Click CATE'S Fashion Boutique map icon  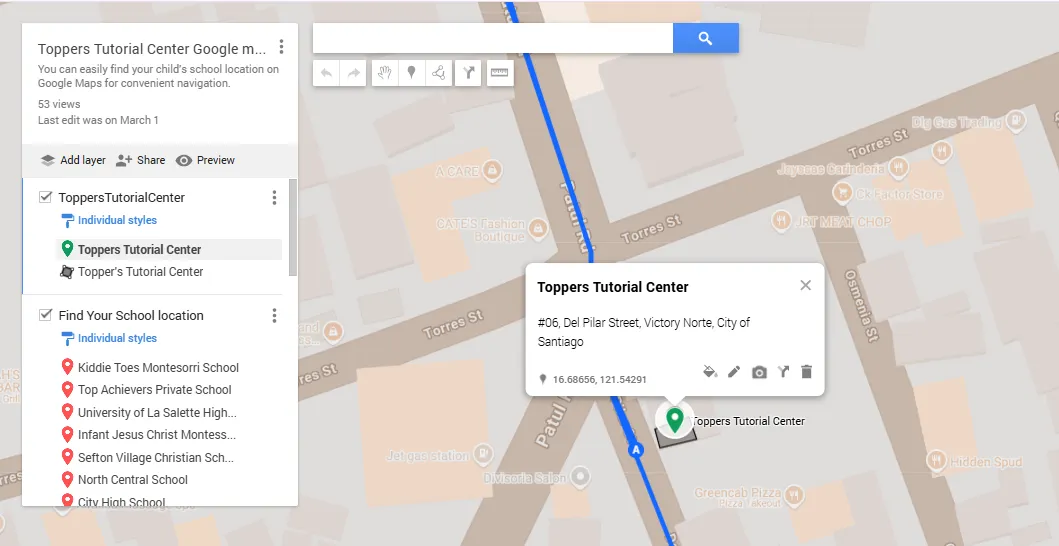(x=538, y=229)
